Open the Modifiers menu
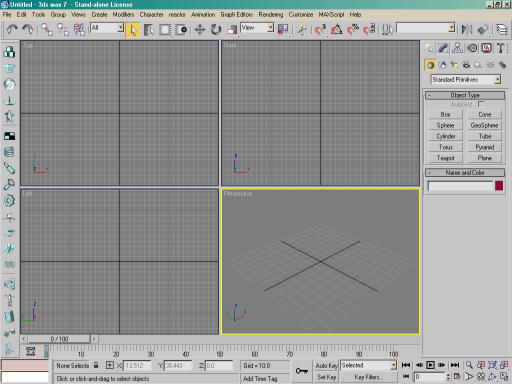 pos(123,14)
